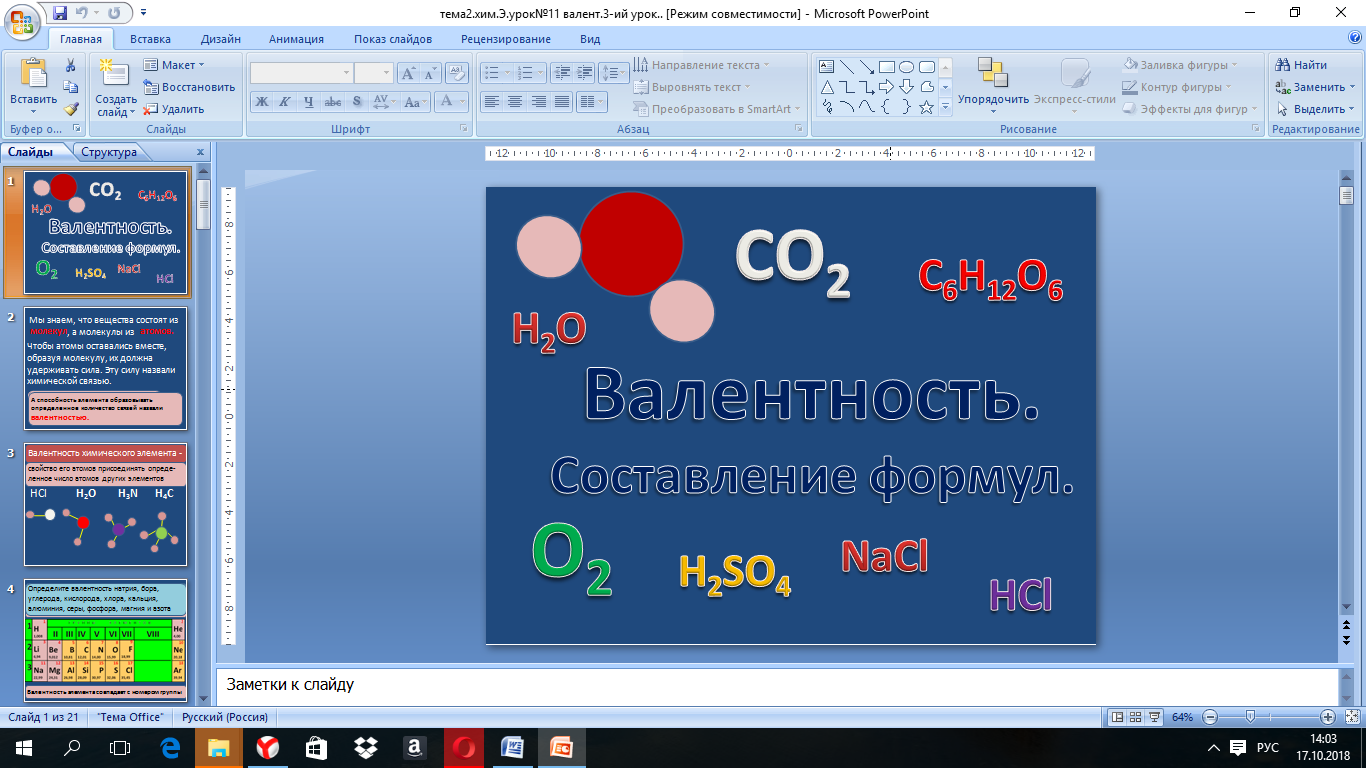Expand the shapes gallery More arrow
The image size is (1366, 768).
(x=945, y=107)
